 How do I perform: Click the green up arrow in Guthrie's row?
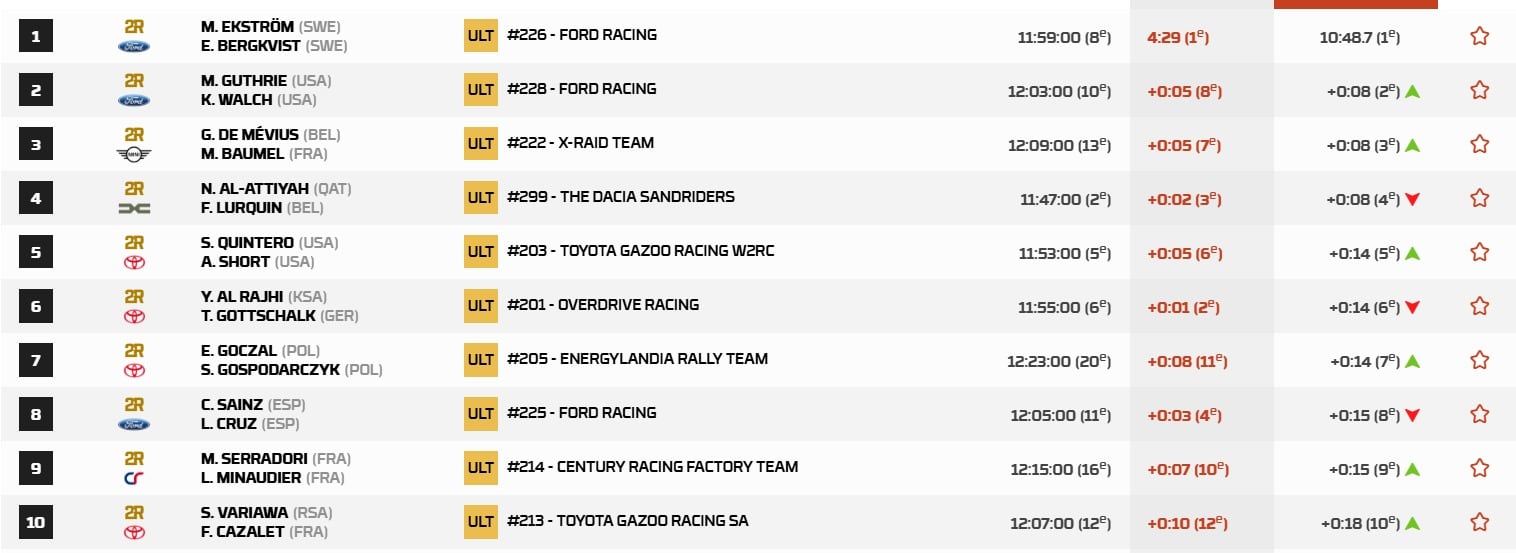click(x=1412, y=91)
